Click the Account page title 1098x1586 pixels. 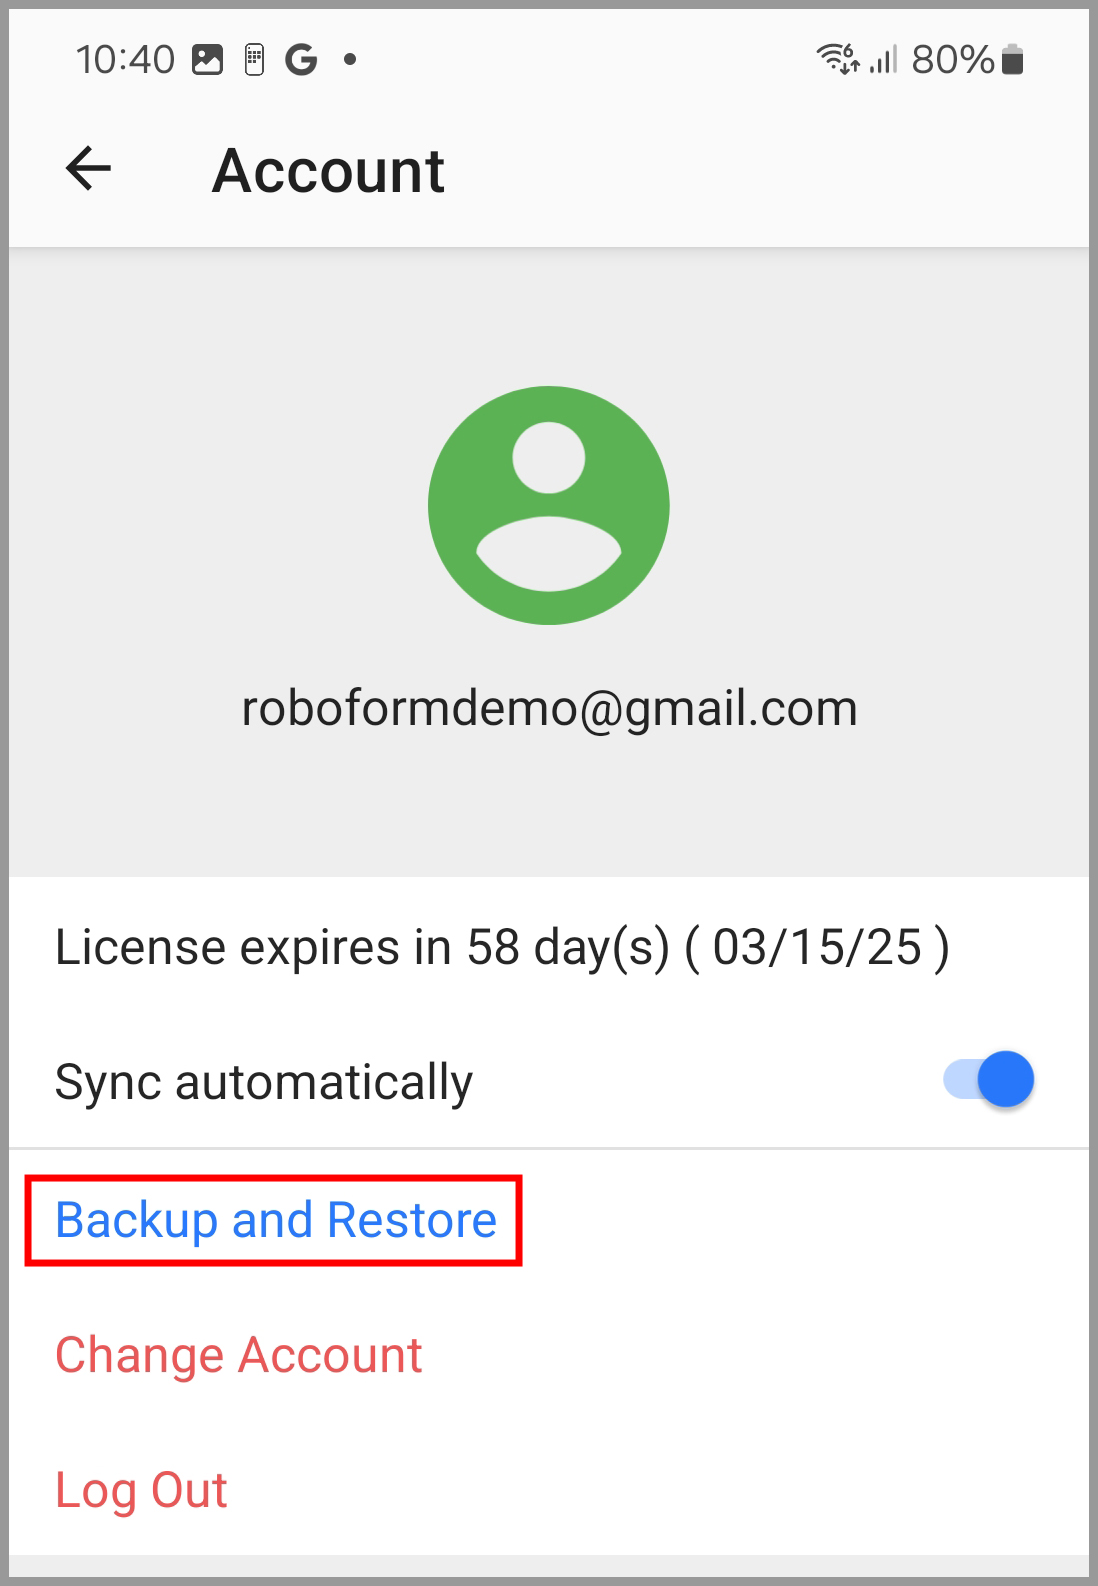328,170
